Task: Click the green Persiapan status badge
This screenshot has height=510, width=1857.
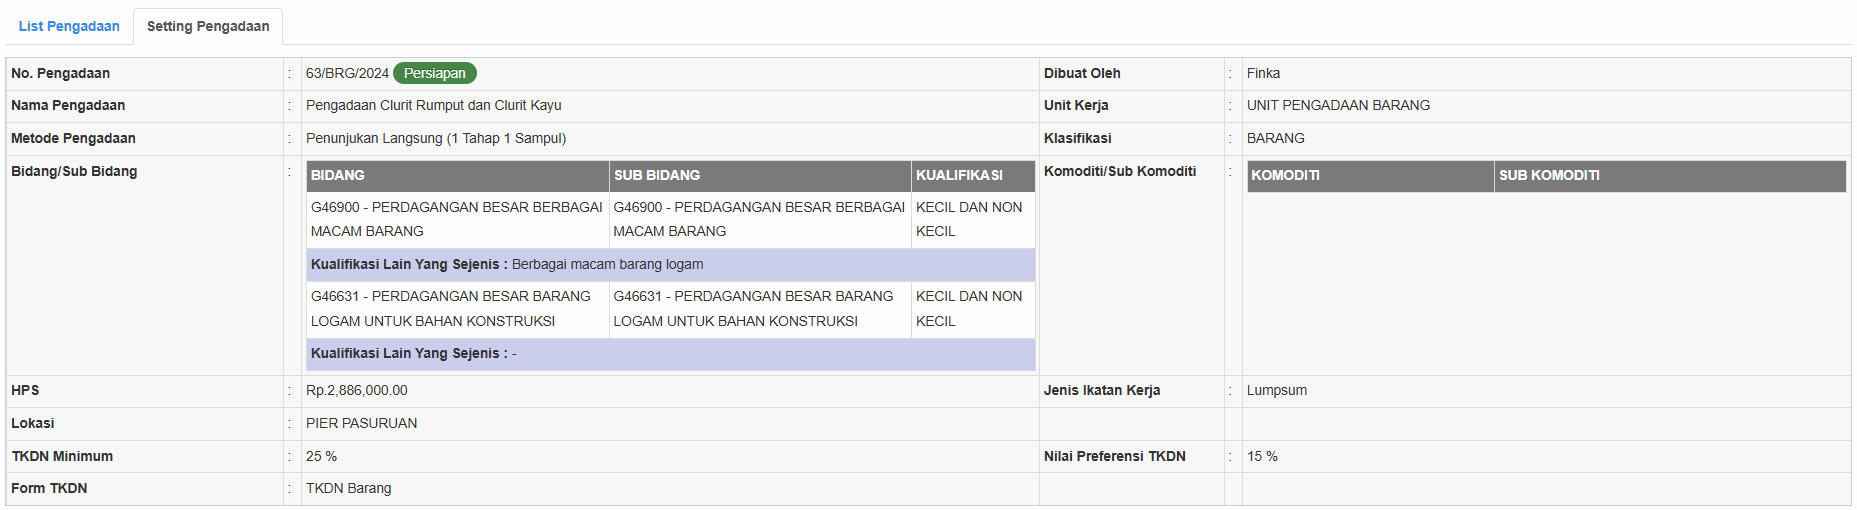Action: (x=435, y=73)
